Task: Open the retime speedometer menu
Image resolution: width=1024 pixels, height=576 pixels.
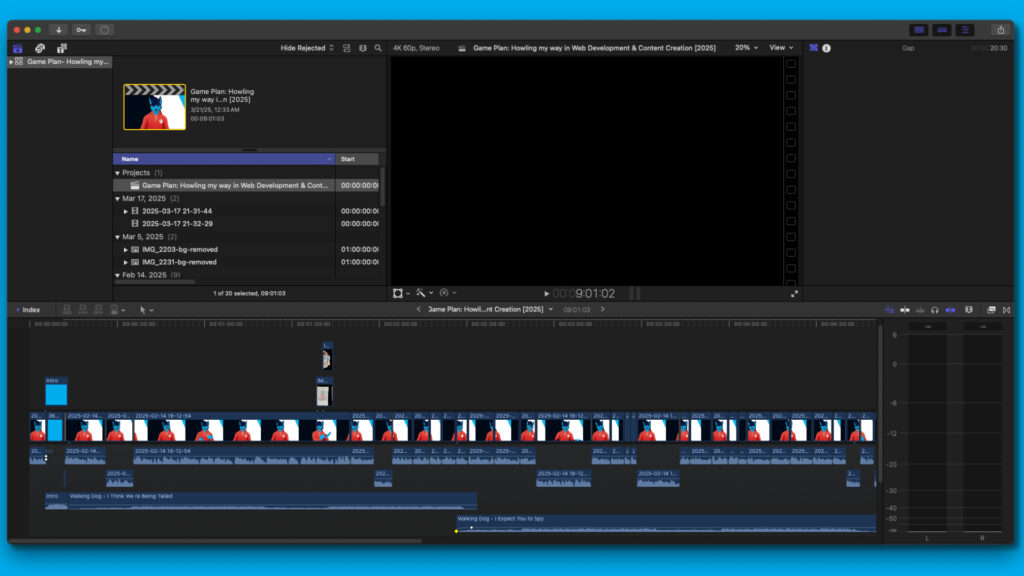Action: (448, 294)
